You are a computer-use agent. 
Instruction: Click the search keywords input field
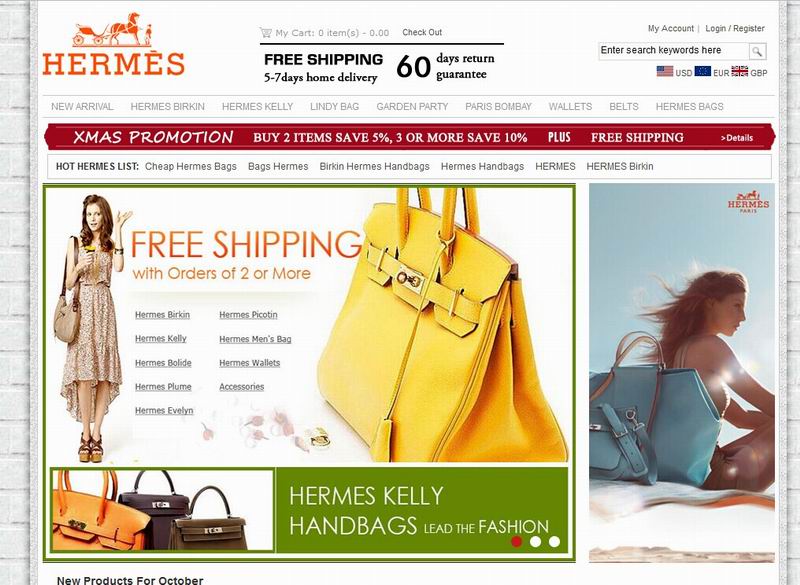click(673, 50)
